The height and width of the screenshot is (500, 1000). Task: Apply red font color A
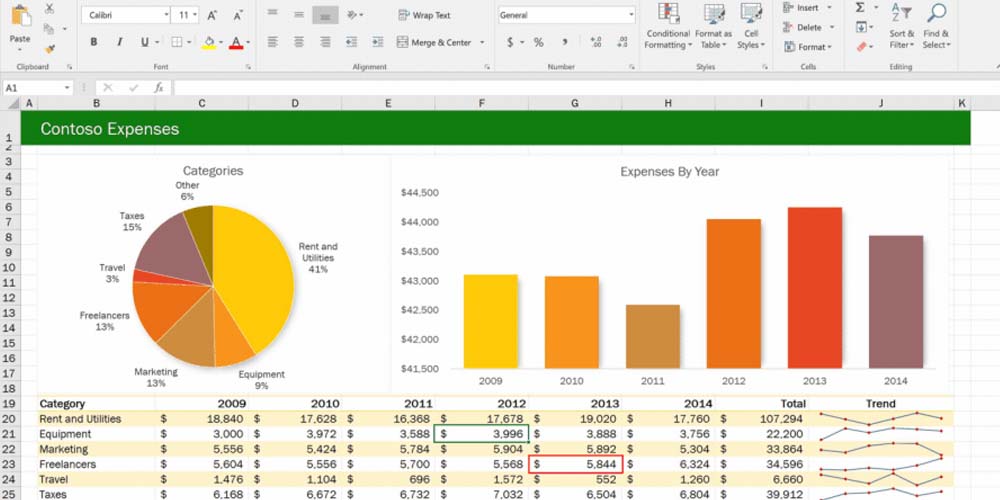pos(236,43)
